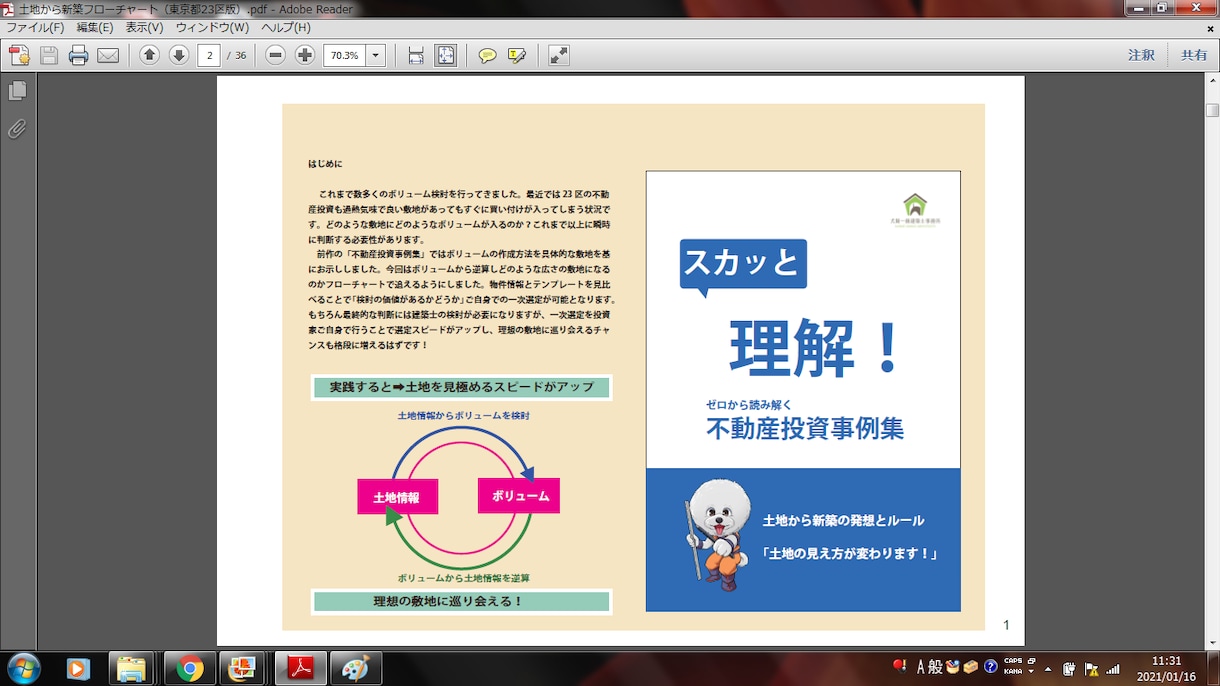Image resolution: width=1220 pixels, height=686 pixels.
Task: Show hidden system tray icons
Action: [x=1047, y=668]
